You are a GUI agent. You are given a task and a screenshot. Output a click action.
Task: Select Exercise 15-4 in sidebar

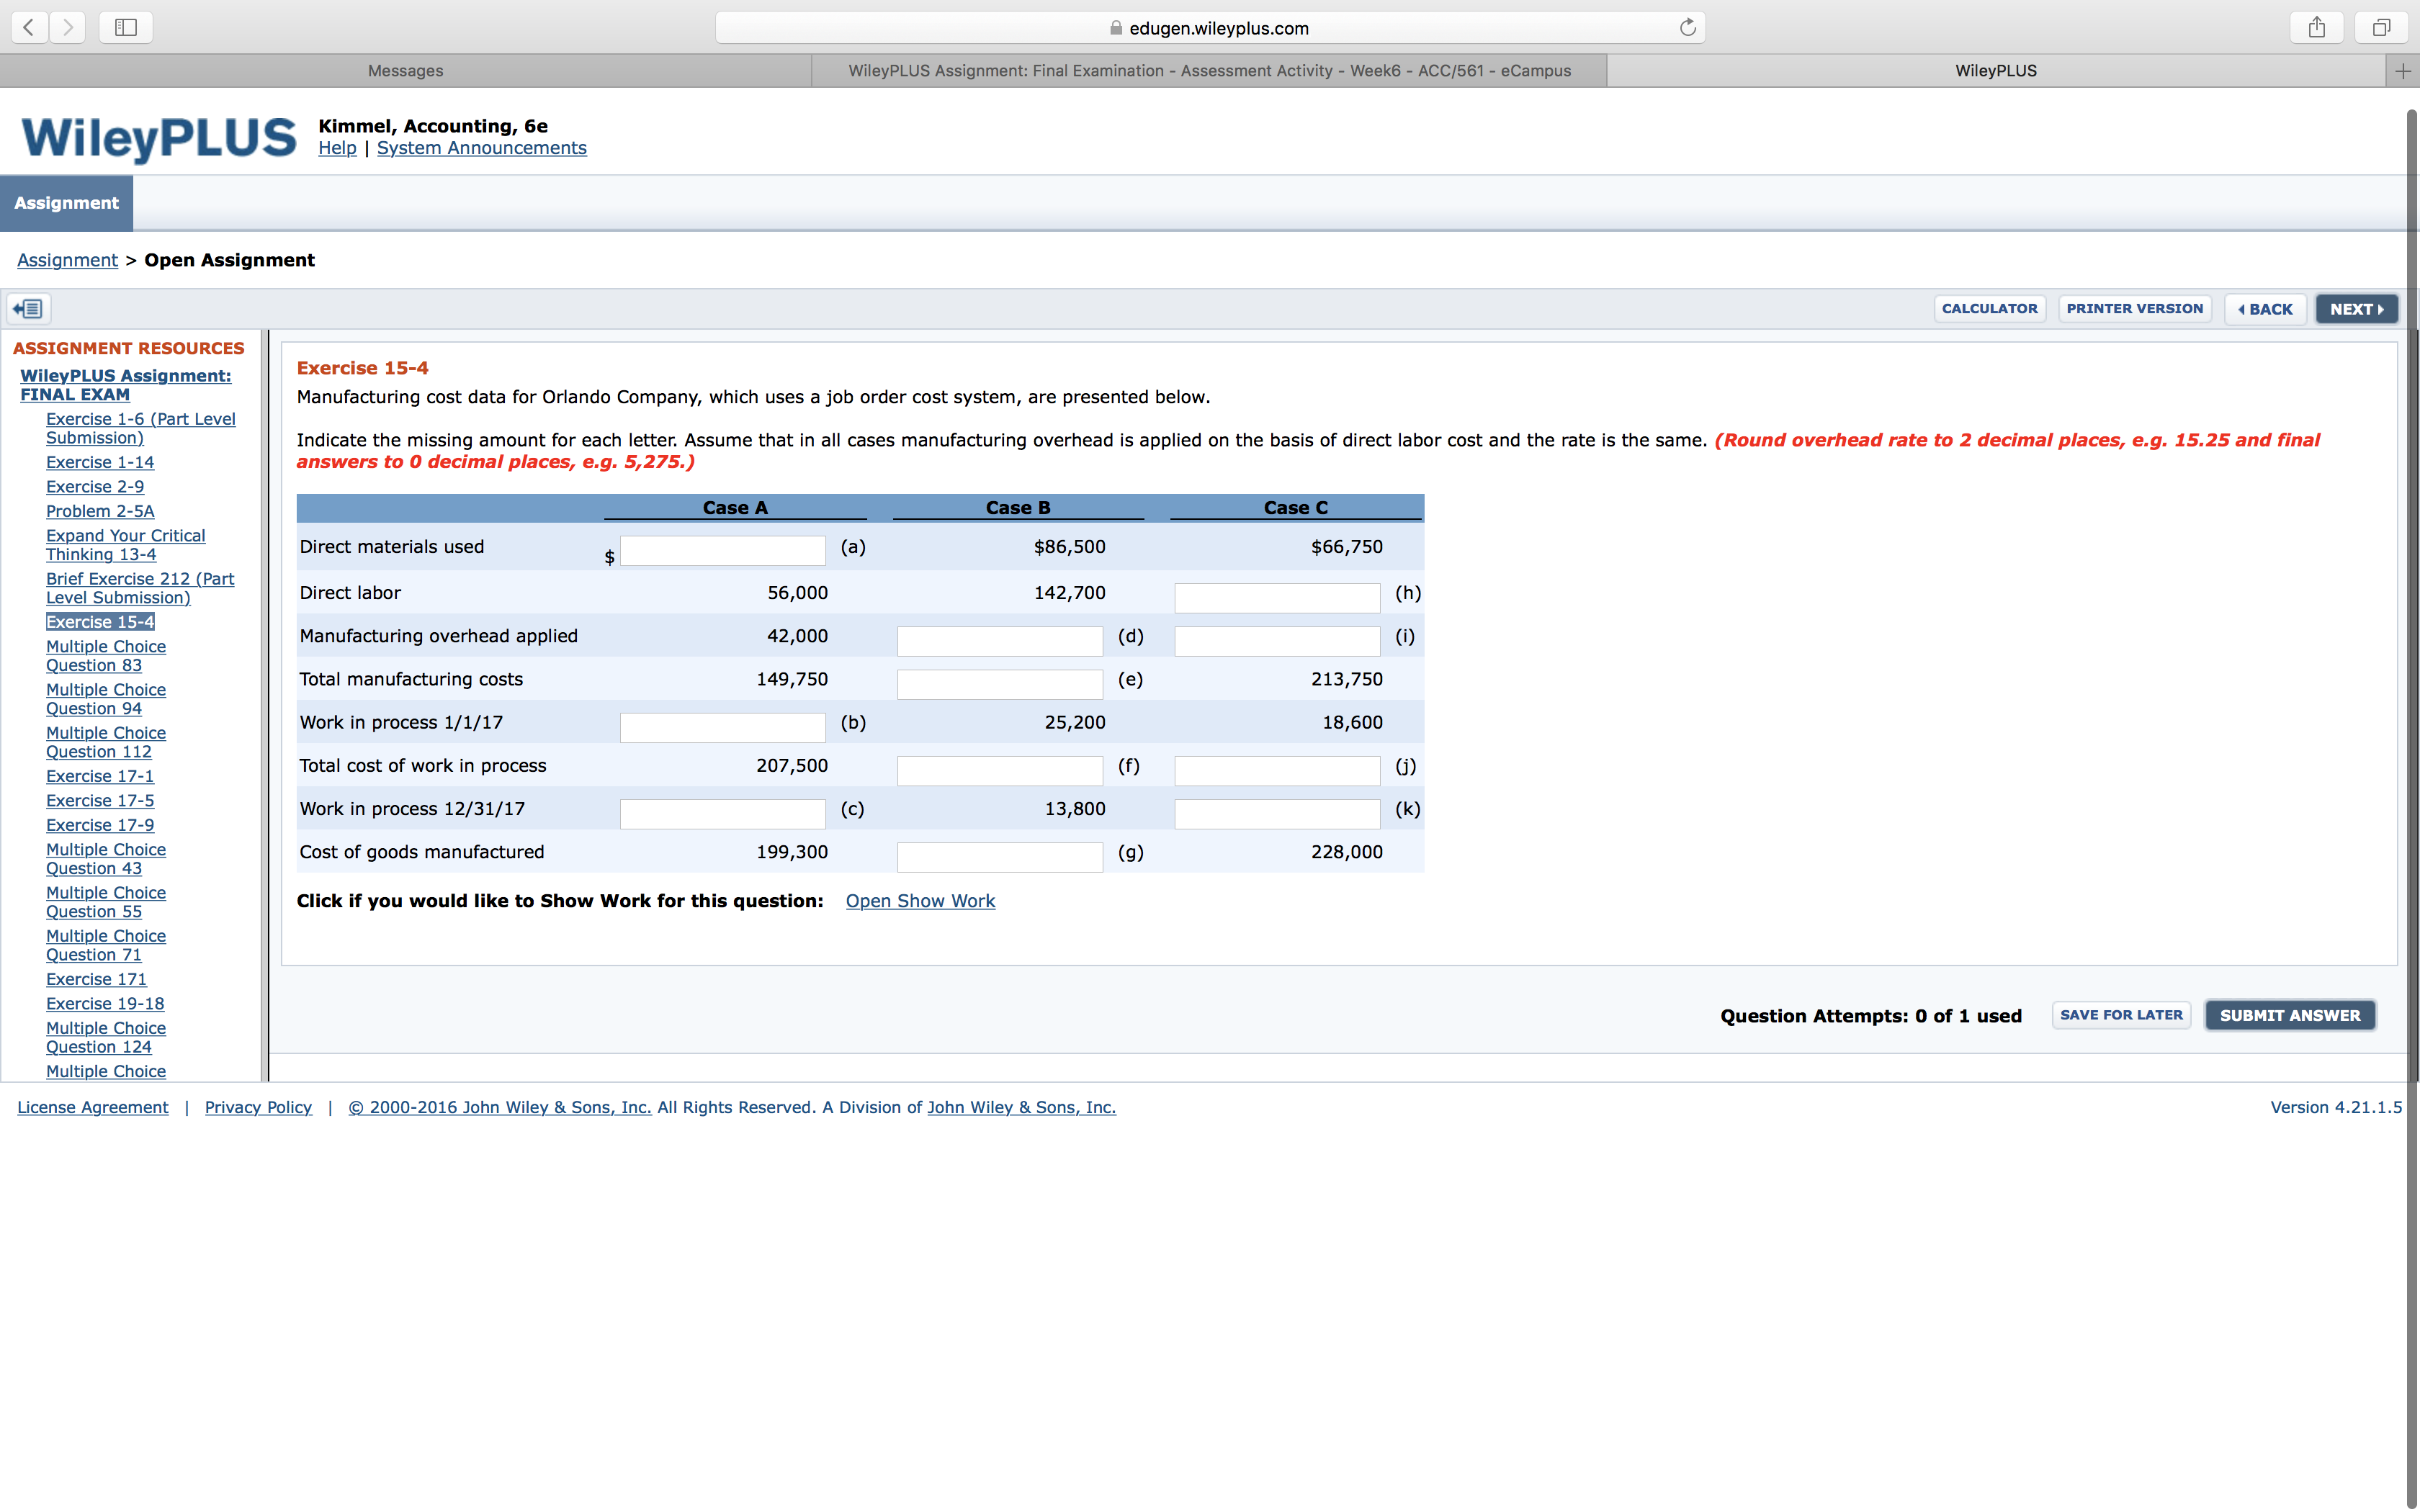pyautogui.click(x=100, y=622)
